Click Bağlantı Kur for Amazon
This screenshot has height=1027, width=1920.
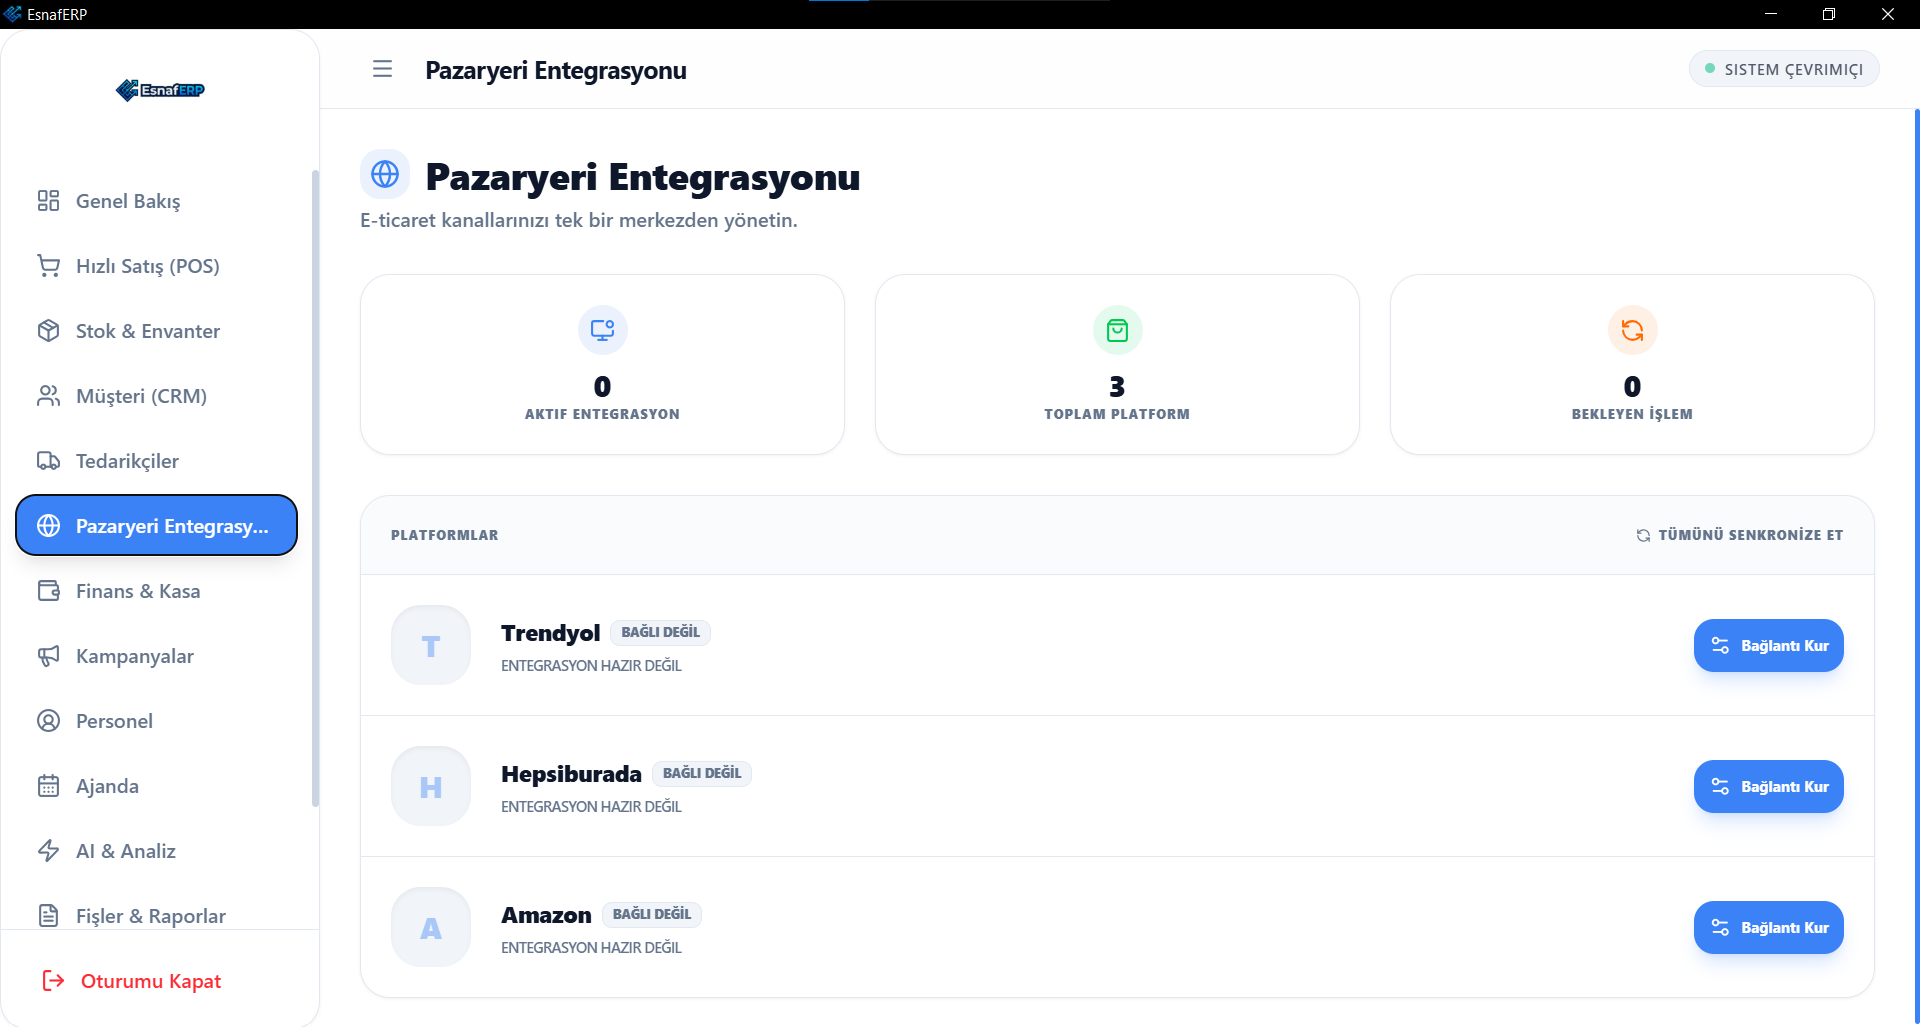[x=1768, y=928]
